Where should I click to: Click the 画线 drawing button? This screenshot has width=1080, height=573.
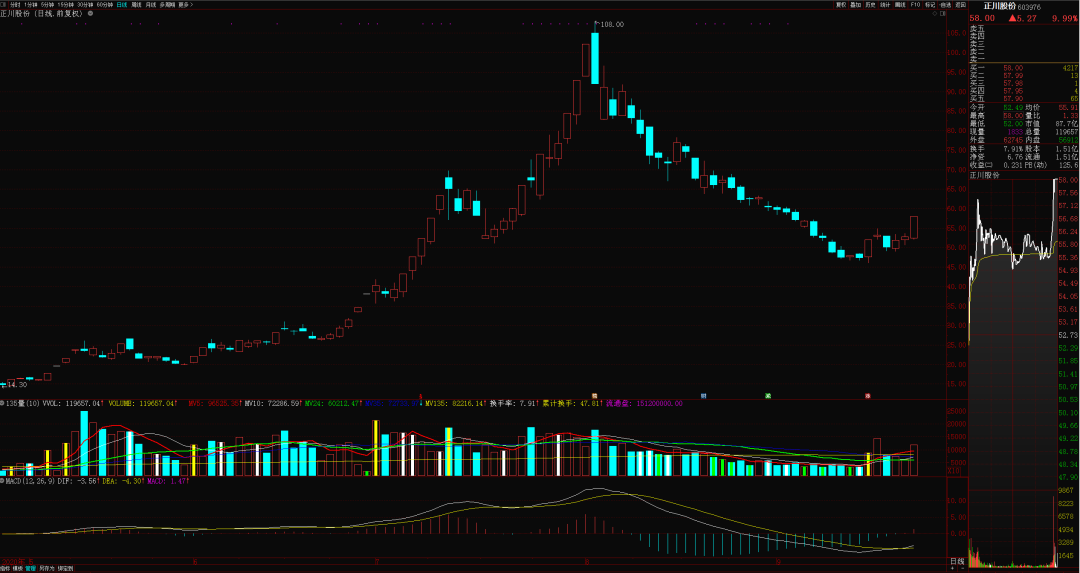900,5
